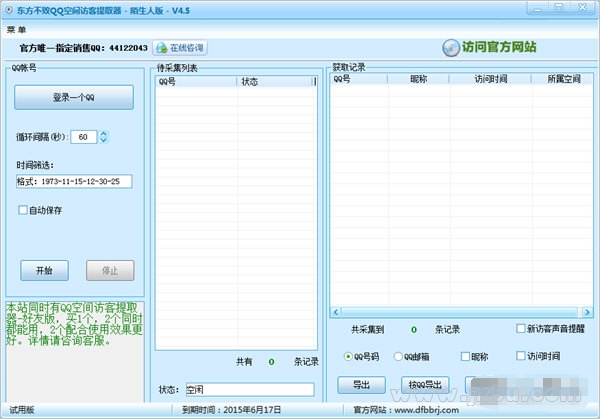This screenshot has height=419, width=600.
Task: Click the 登录一个QQ button
Action: click(74, 97)
